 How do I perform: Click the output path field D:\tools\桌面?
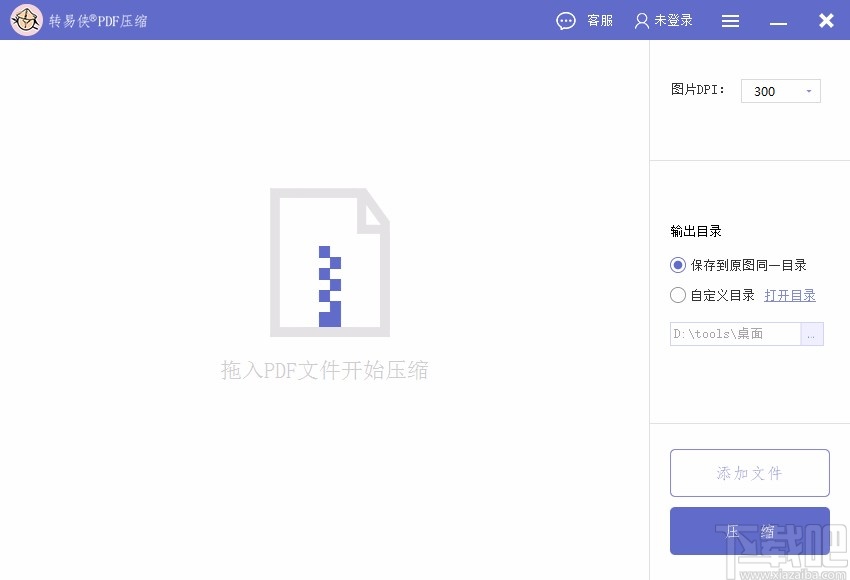pos(735,334)
